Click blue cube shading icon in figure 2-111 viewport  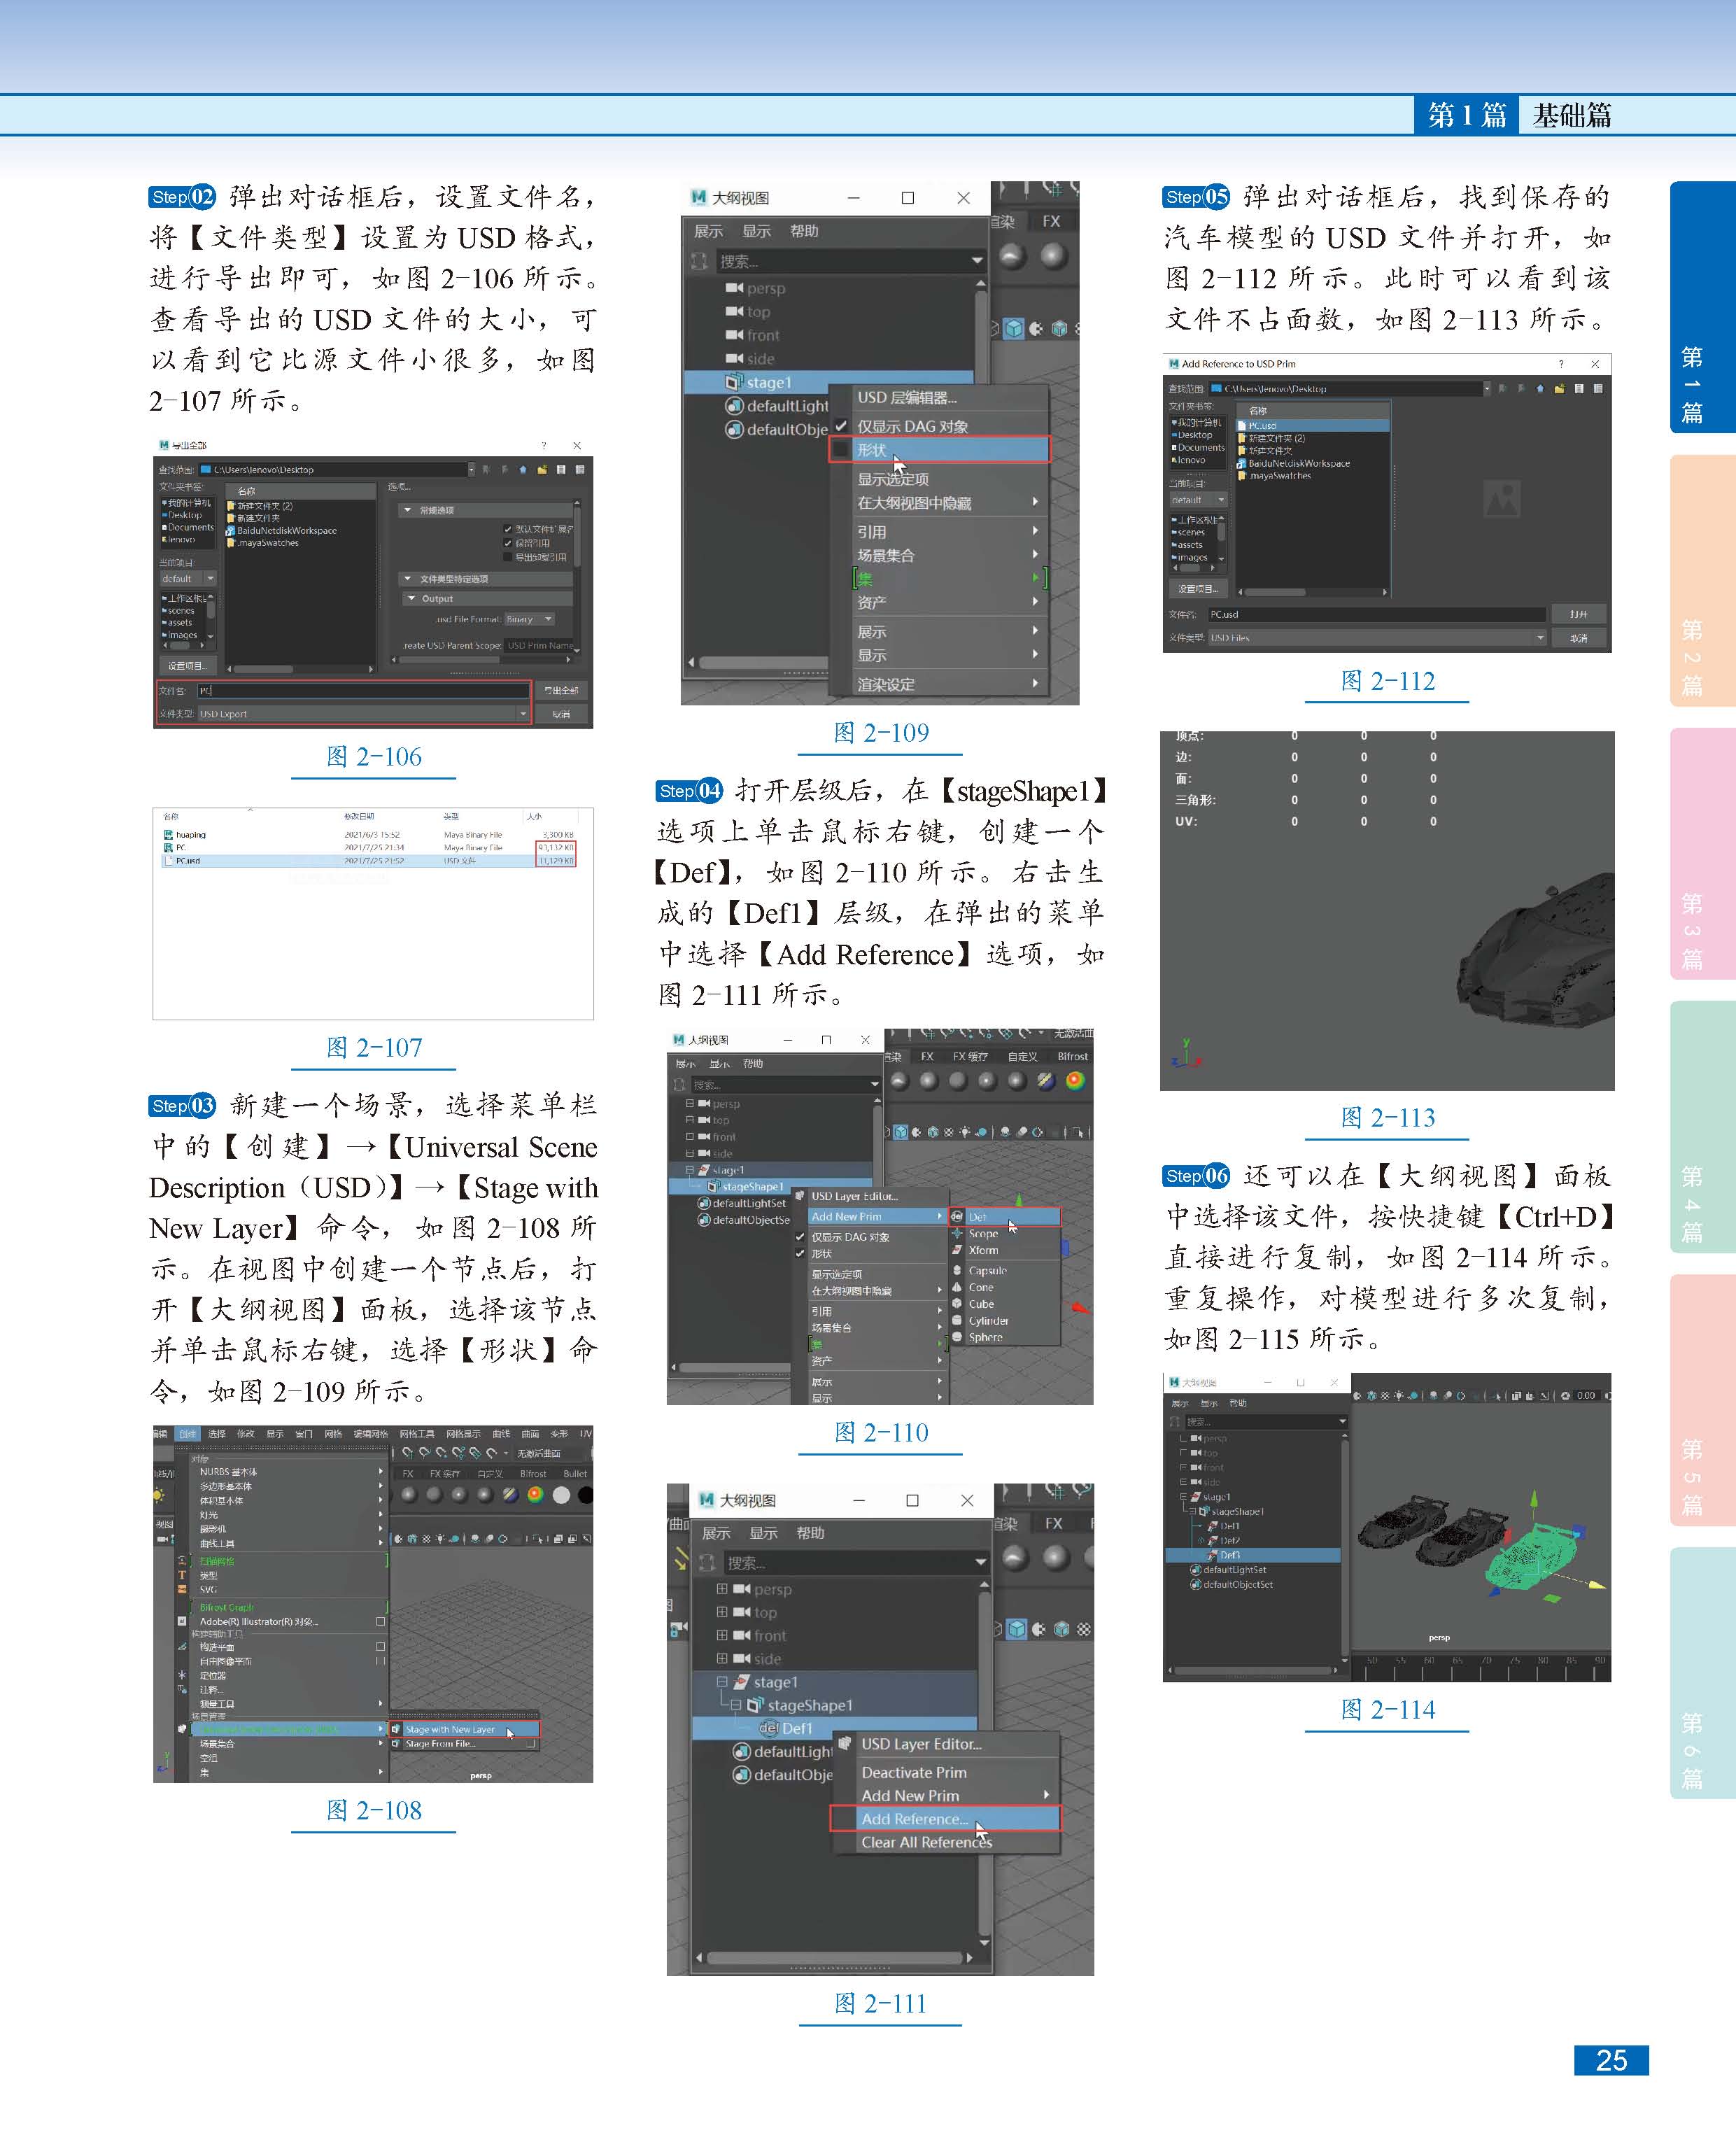pos(1017,1629)
